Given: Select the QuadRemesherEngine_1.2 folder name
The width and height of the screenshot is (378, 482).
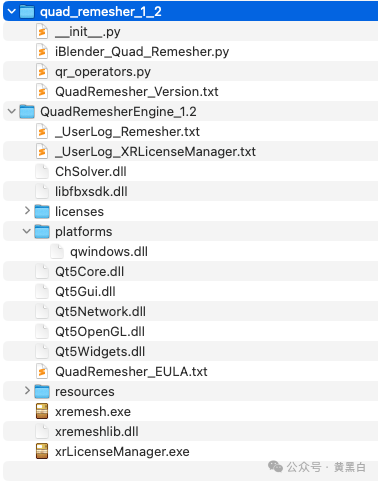Looking at the screenshot, I should point(118,112).
